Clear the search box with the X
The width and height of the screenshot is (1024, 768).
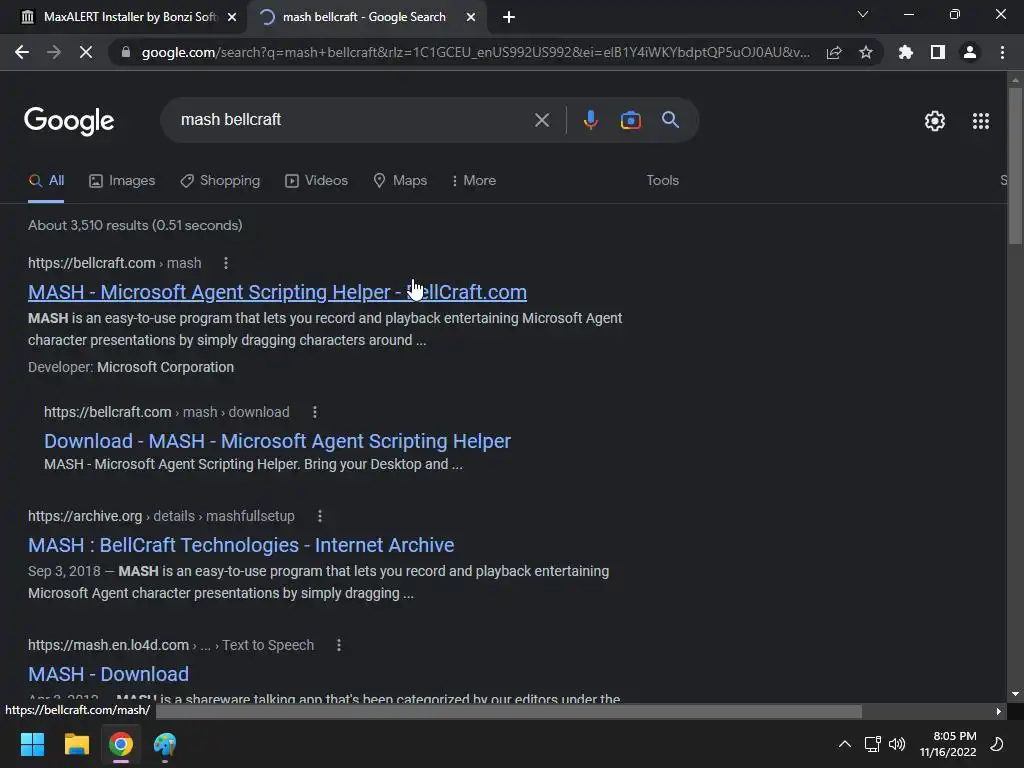click(542, 120)
